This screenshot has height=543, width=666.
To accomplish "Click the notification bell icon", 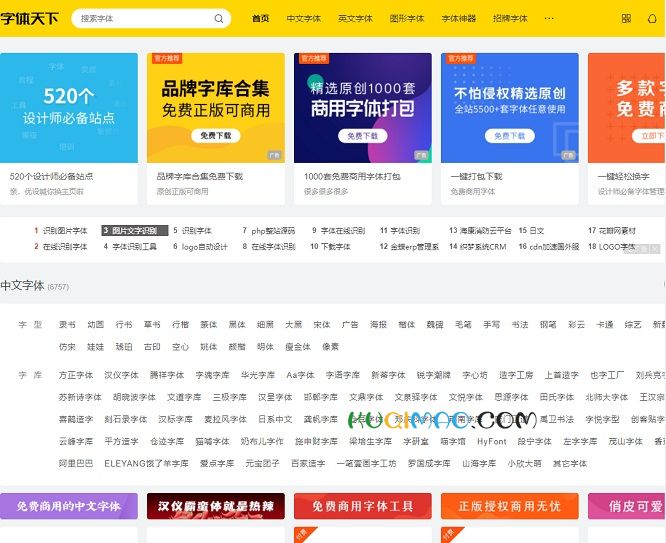I will 653,18.
